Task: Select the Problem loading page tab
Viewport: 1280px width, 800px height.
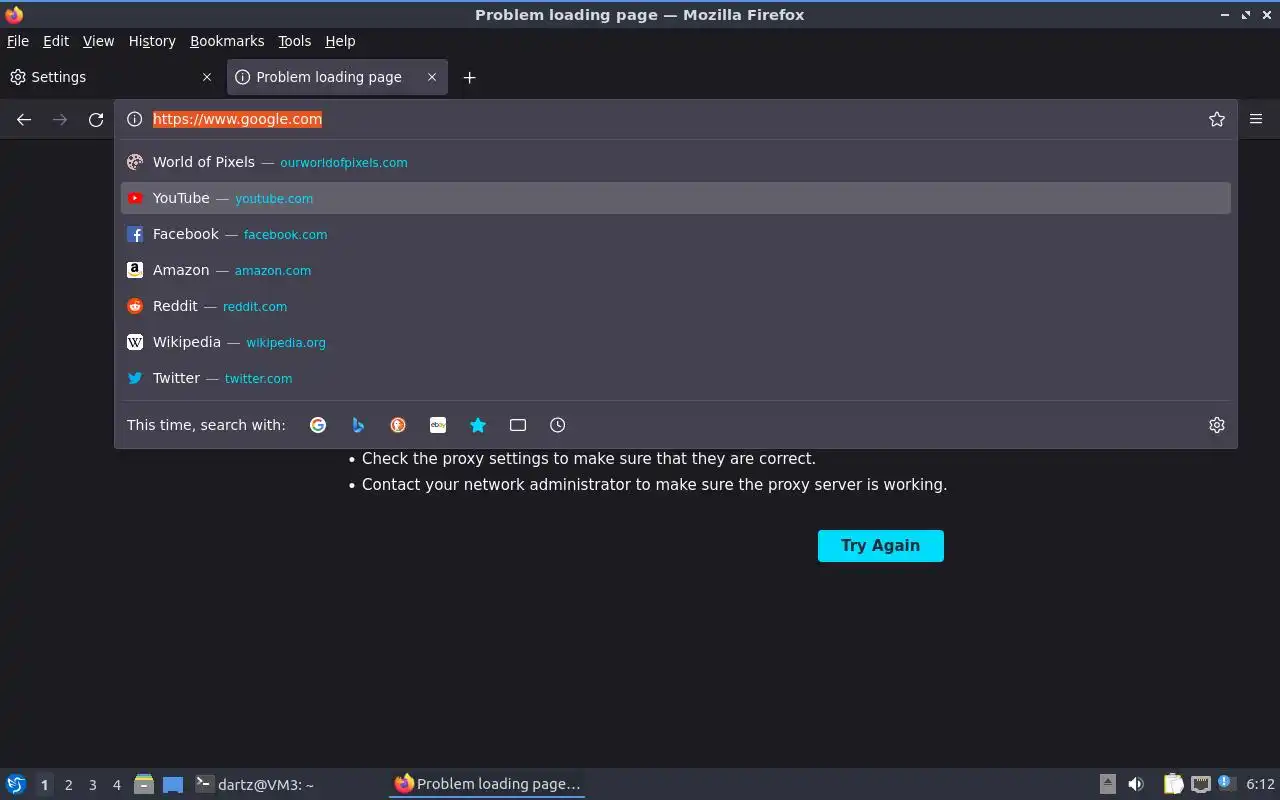Action: (337, 77)
